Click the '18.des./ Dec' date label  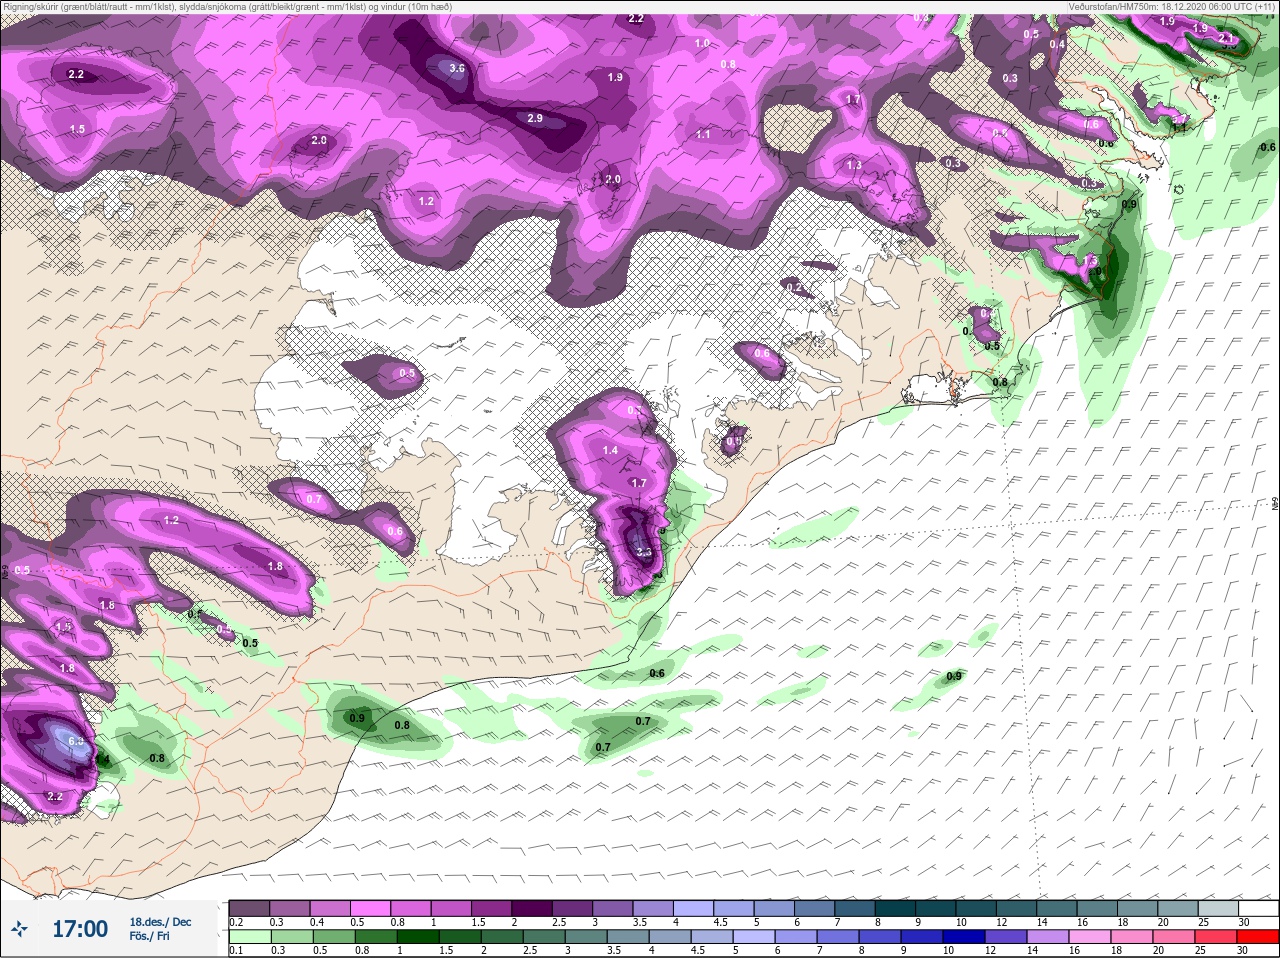[160, 922]
